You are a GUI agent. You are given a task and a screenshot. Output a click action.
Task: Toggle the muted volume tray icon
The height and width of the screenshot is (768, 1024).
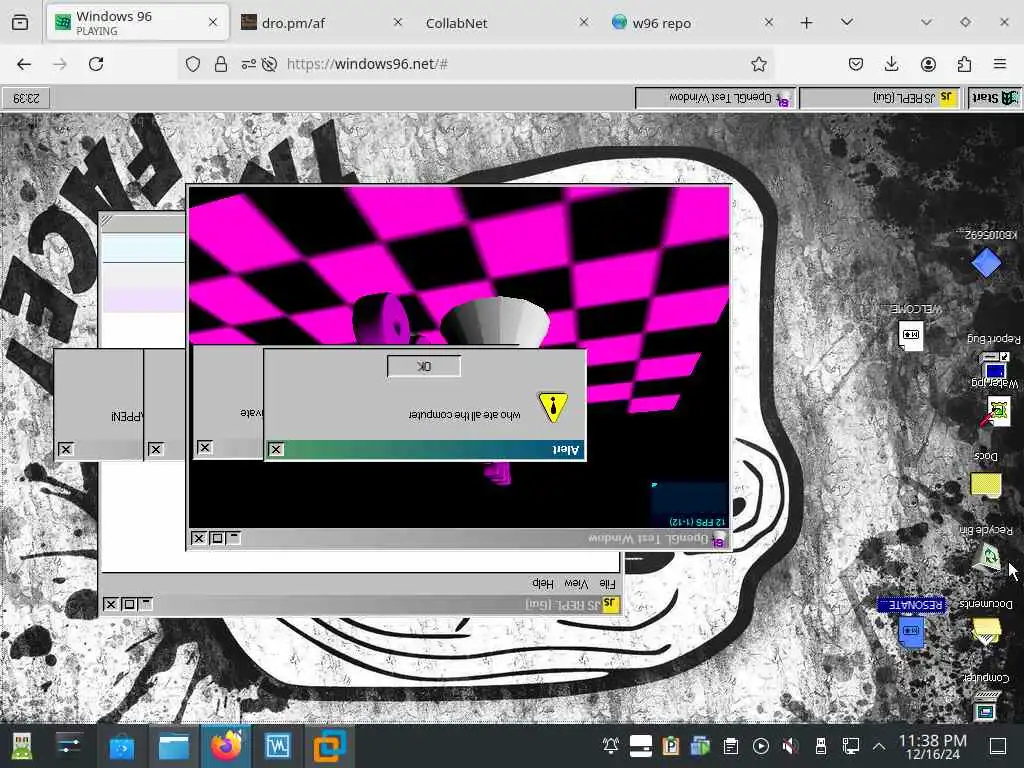coord(791,746)
